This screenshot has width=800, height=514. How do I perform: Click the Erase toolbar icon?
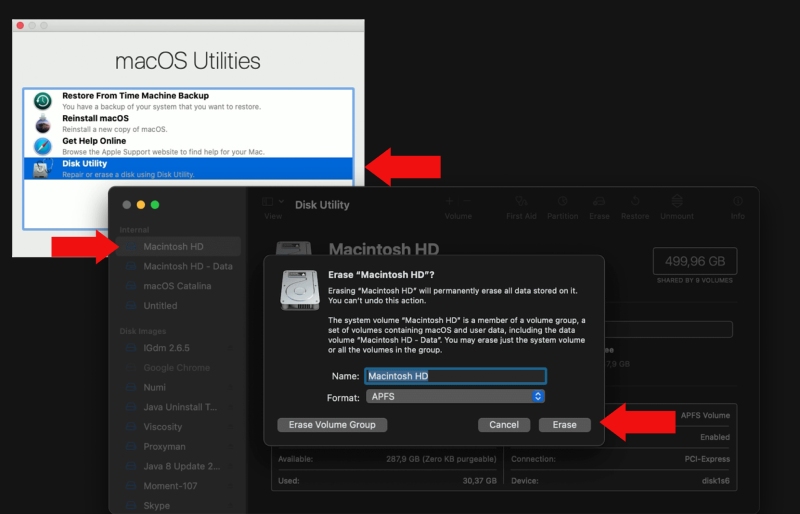599,202
